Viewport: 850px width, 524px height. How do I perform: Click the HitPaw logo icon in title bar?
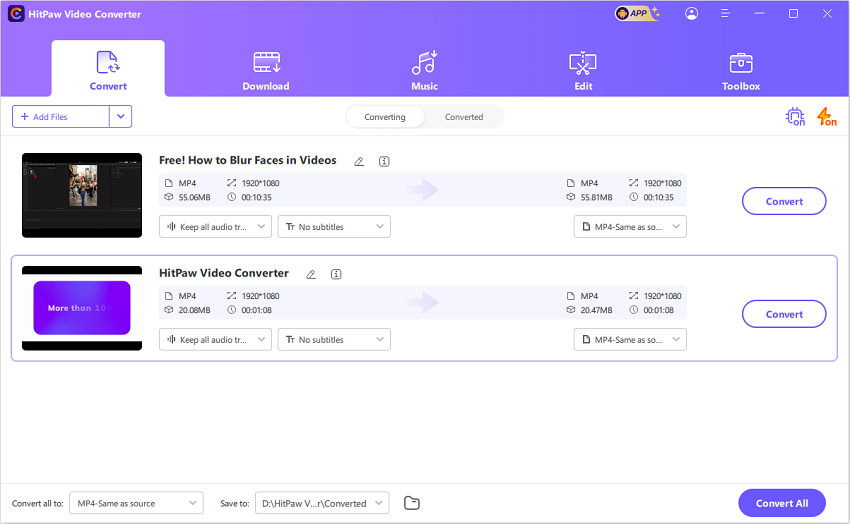[x=16, y=14]
